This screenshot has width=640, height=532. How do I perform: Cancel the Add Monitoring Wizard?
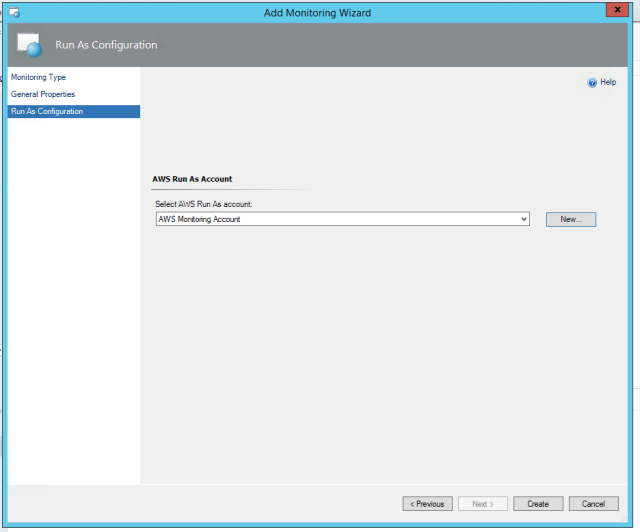[x=593, y=503]
